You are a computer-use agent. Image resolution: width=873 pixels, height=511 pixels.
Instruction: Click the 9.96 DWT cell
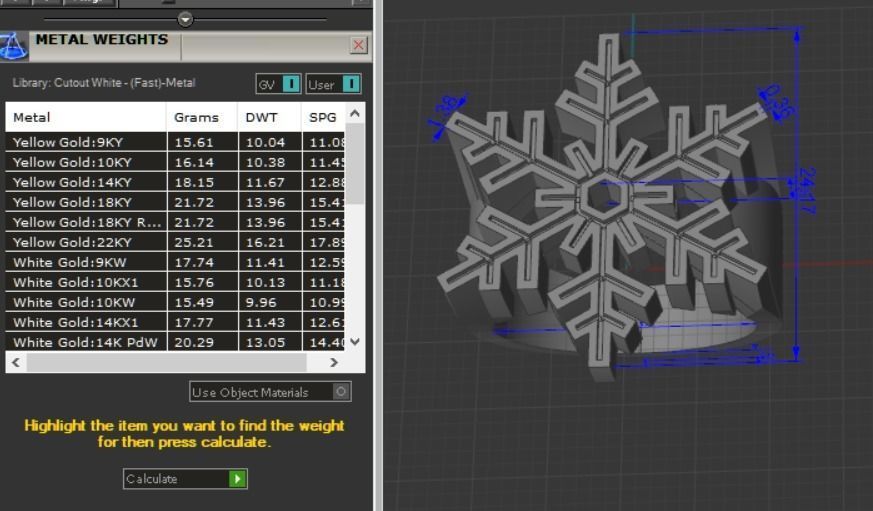(270, 303)
